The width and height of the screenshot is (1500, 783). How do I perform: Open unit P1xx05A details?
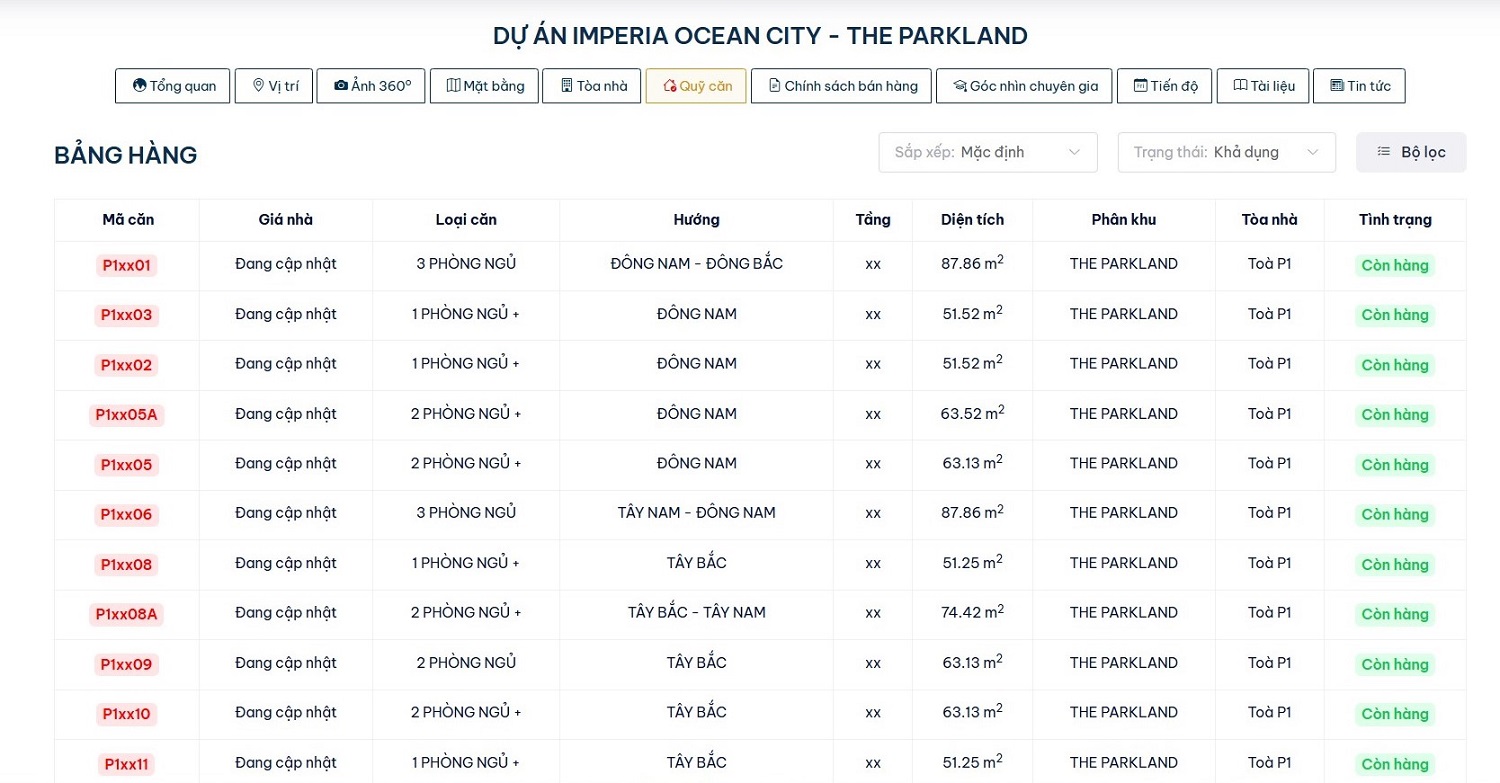click(127, 415)
